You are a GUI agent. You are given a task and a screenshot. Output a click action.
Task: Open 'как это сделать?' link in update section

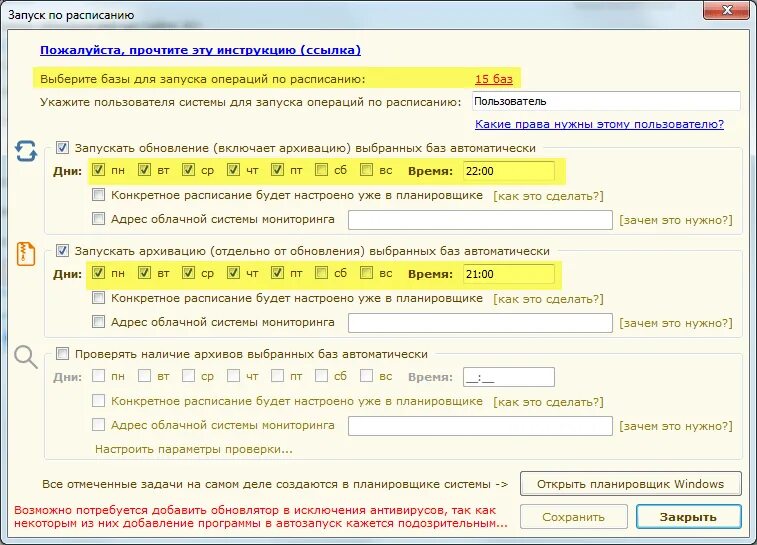click(548, 196)
